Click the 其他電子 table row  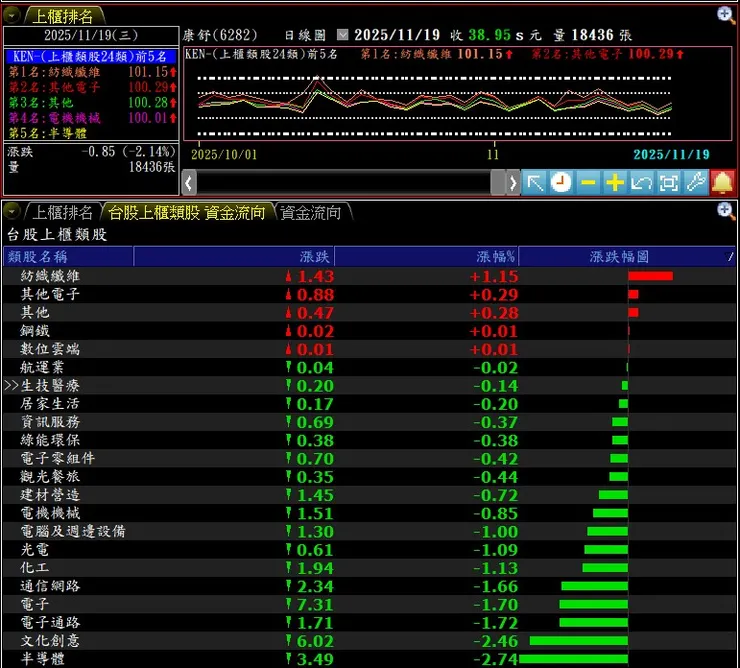point(369,295)
